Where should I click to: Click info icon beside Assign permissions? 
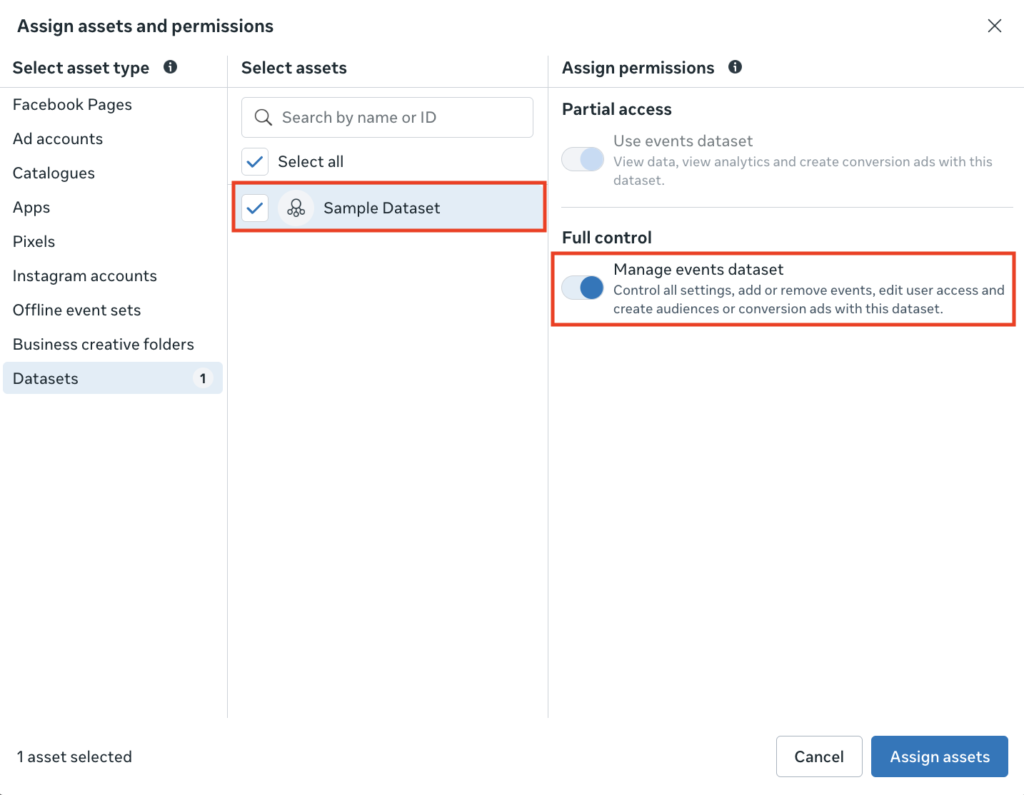pos(735,67)
